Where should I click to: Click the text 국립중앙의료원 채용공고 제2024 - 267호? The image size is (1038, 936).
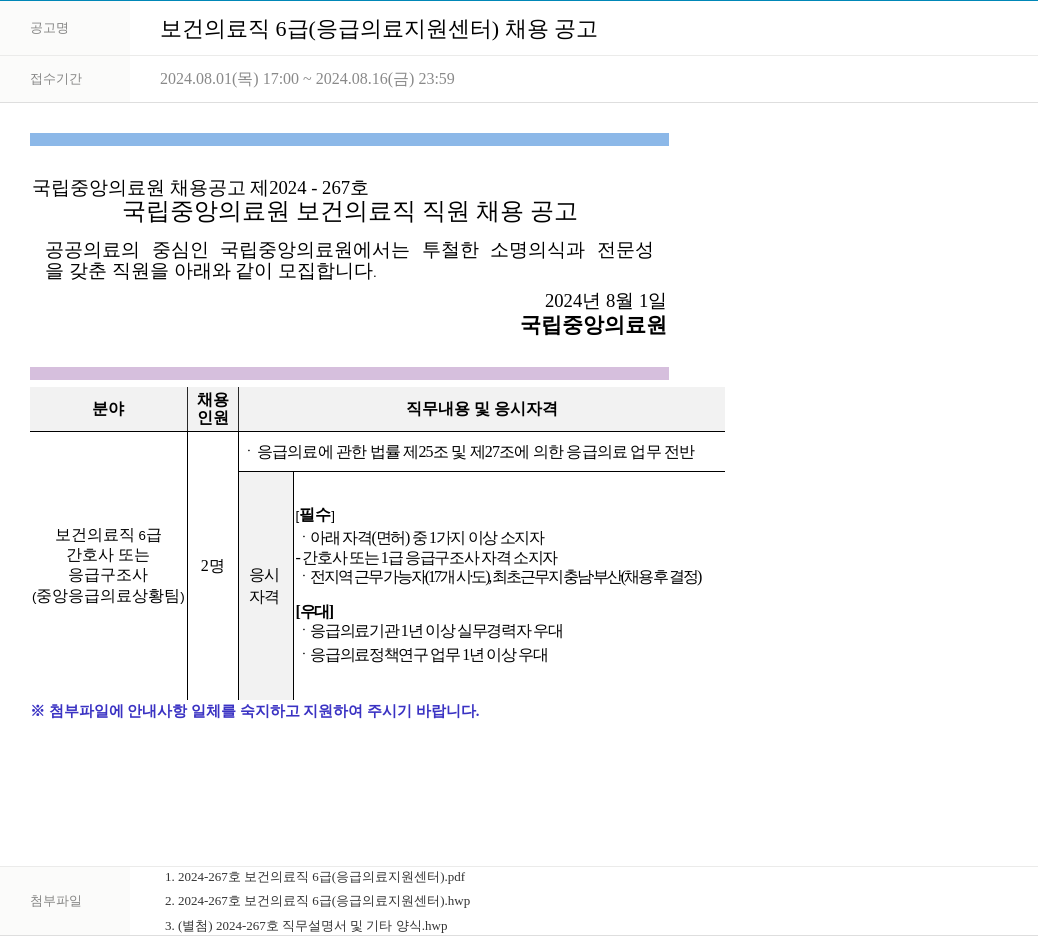point(200,188)
